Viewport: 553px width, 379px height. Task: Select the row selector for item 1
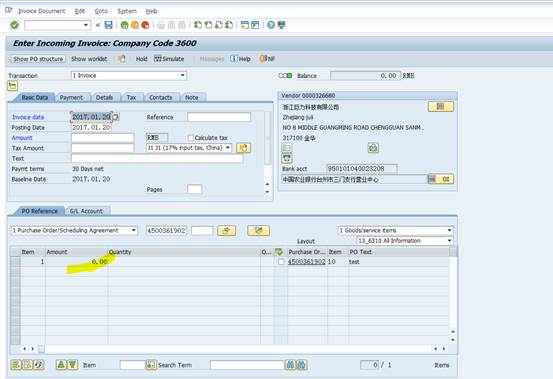[15, 262]
